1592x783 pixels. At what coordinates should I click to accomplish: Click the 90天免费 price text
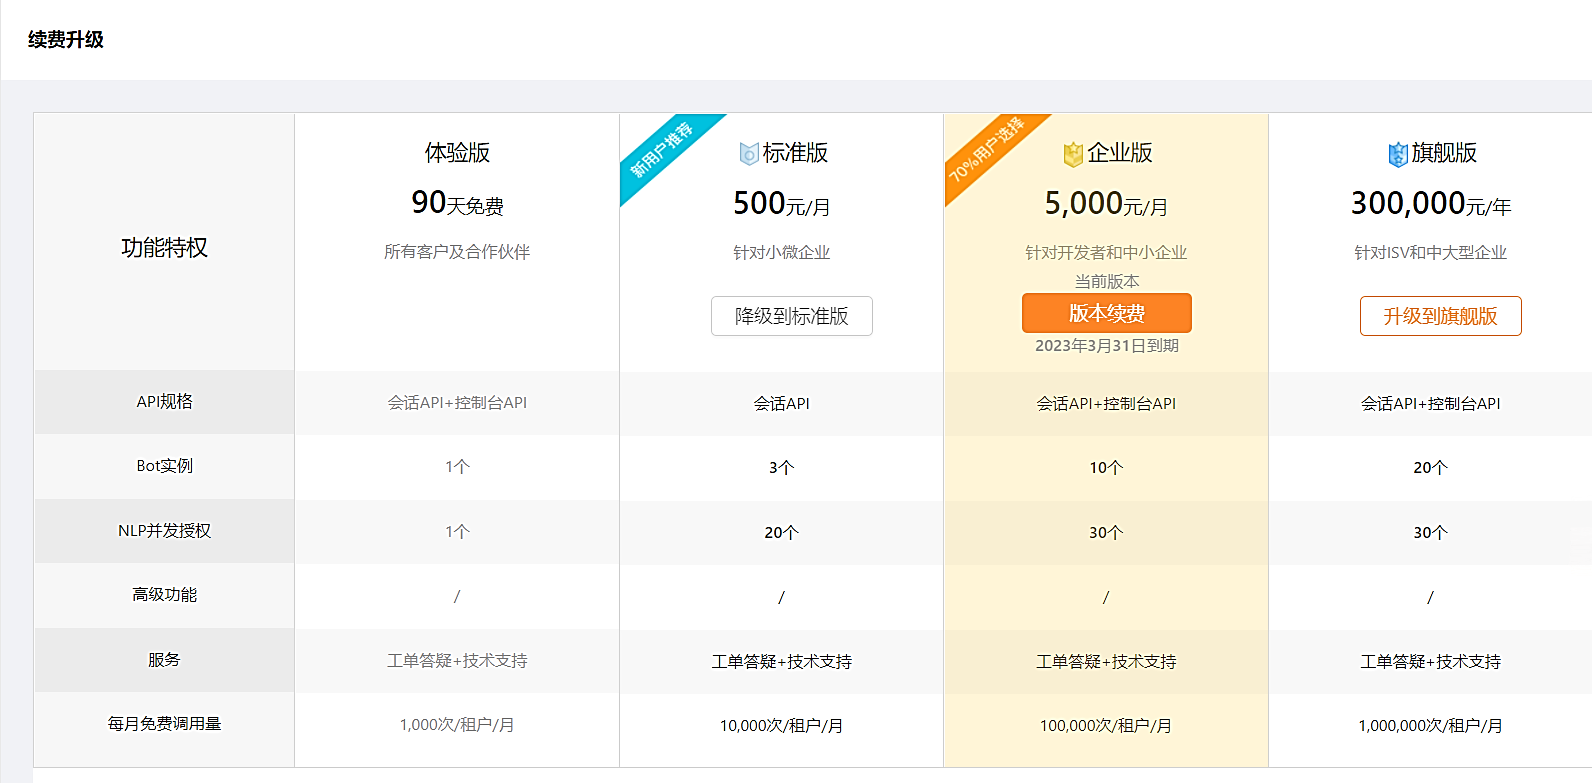[x=457, y=203]
